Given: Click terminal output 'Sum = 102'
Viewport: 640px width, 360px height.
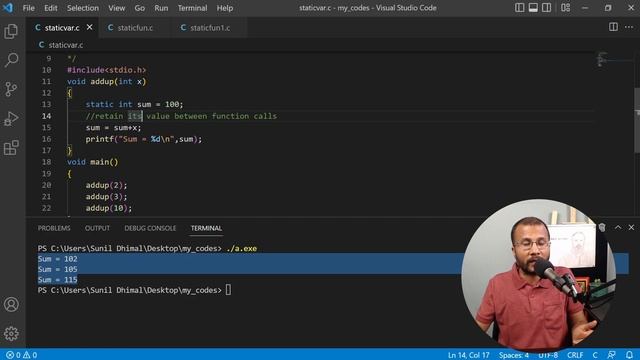Looking at the screenshot, I should coord(58,259).
